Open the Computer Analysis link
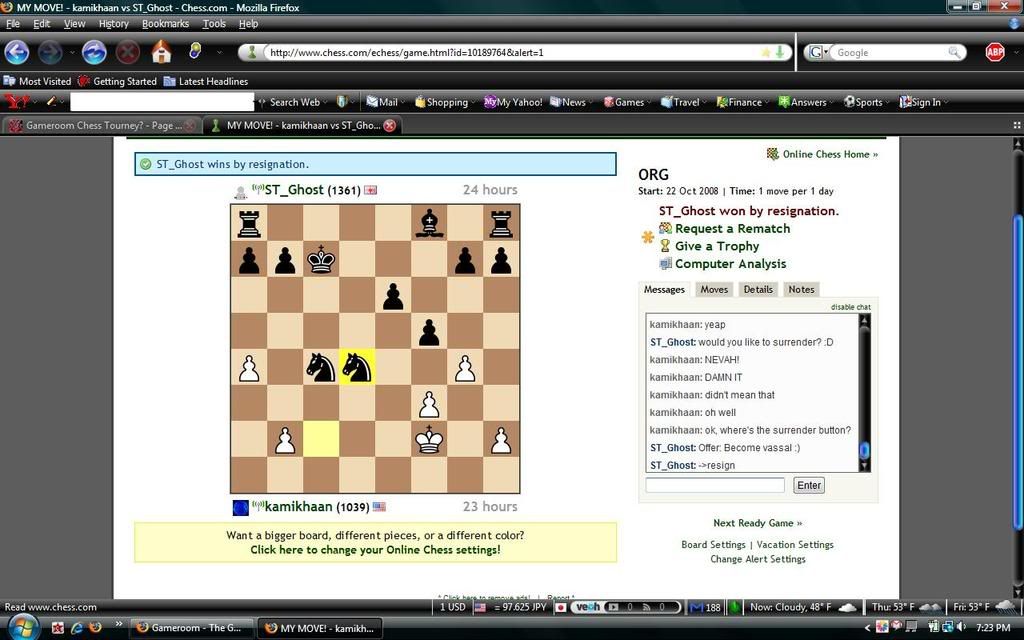This screenshot has height=640, width=1024. point(730,264)
